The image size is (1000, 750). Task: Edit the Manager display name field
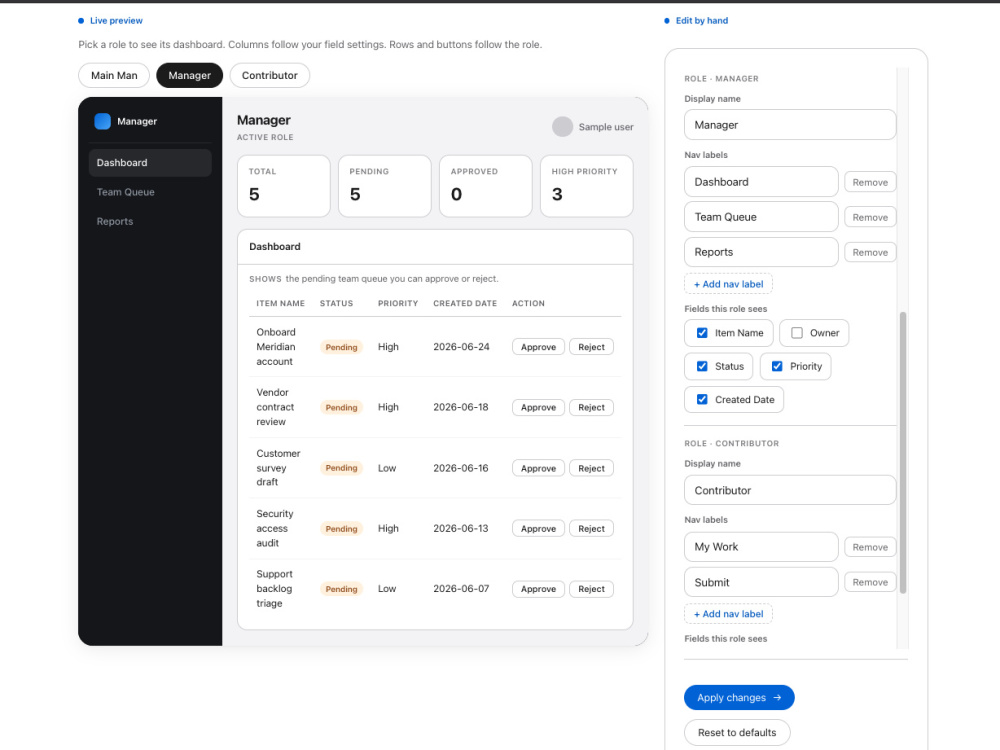click(x=790, y=125)
